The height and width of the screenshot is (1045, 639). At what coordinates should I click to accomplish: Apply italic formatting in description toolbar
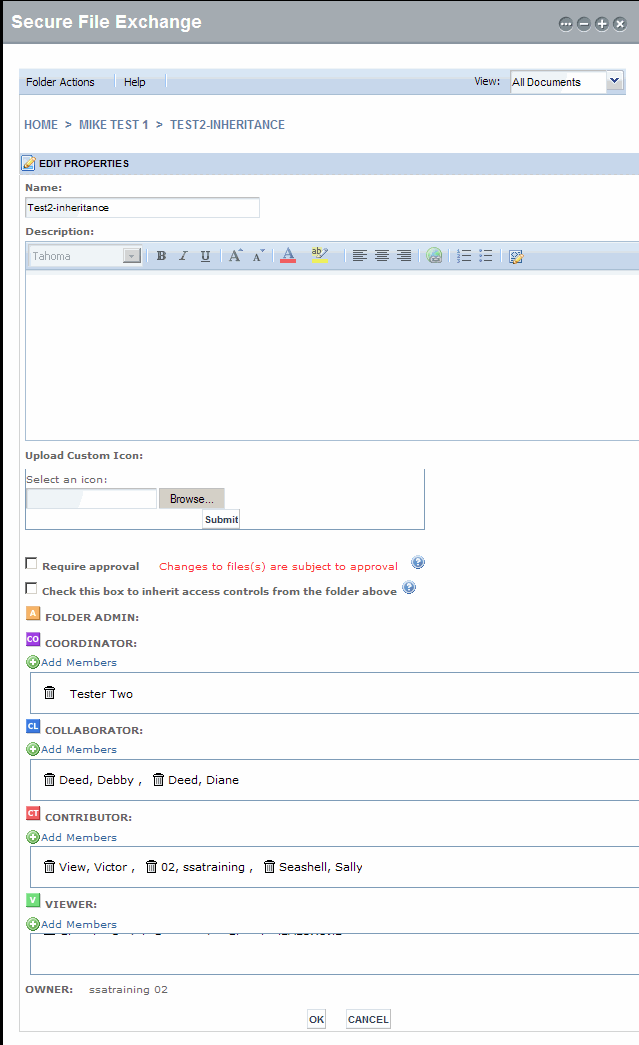point(183,256)
